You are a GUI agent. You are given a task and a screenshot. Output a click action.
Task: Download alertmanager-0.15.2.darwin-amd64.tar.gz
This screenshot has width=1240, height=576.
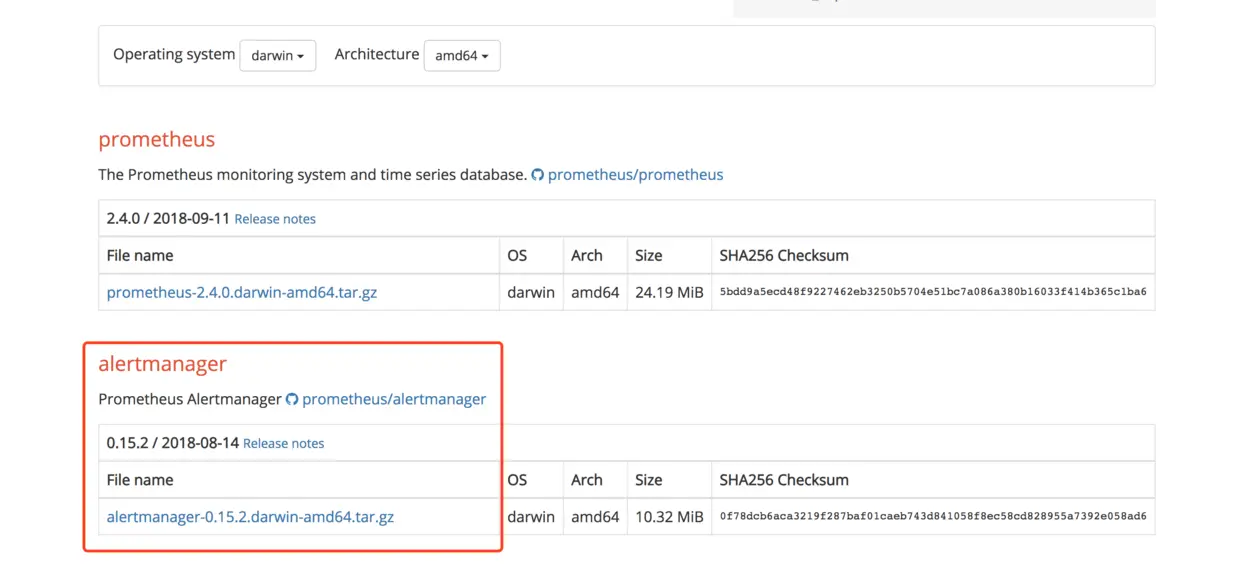(250, 517)
